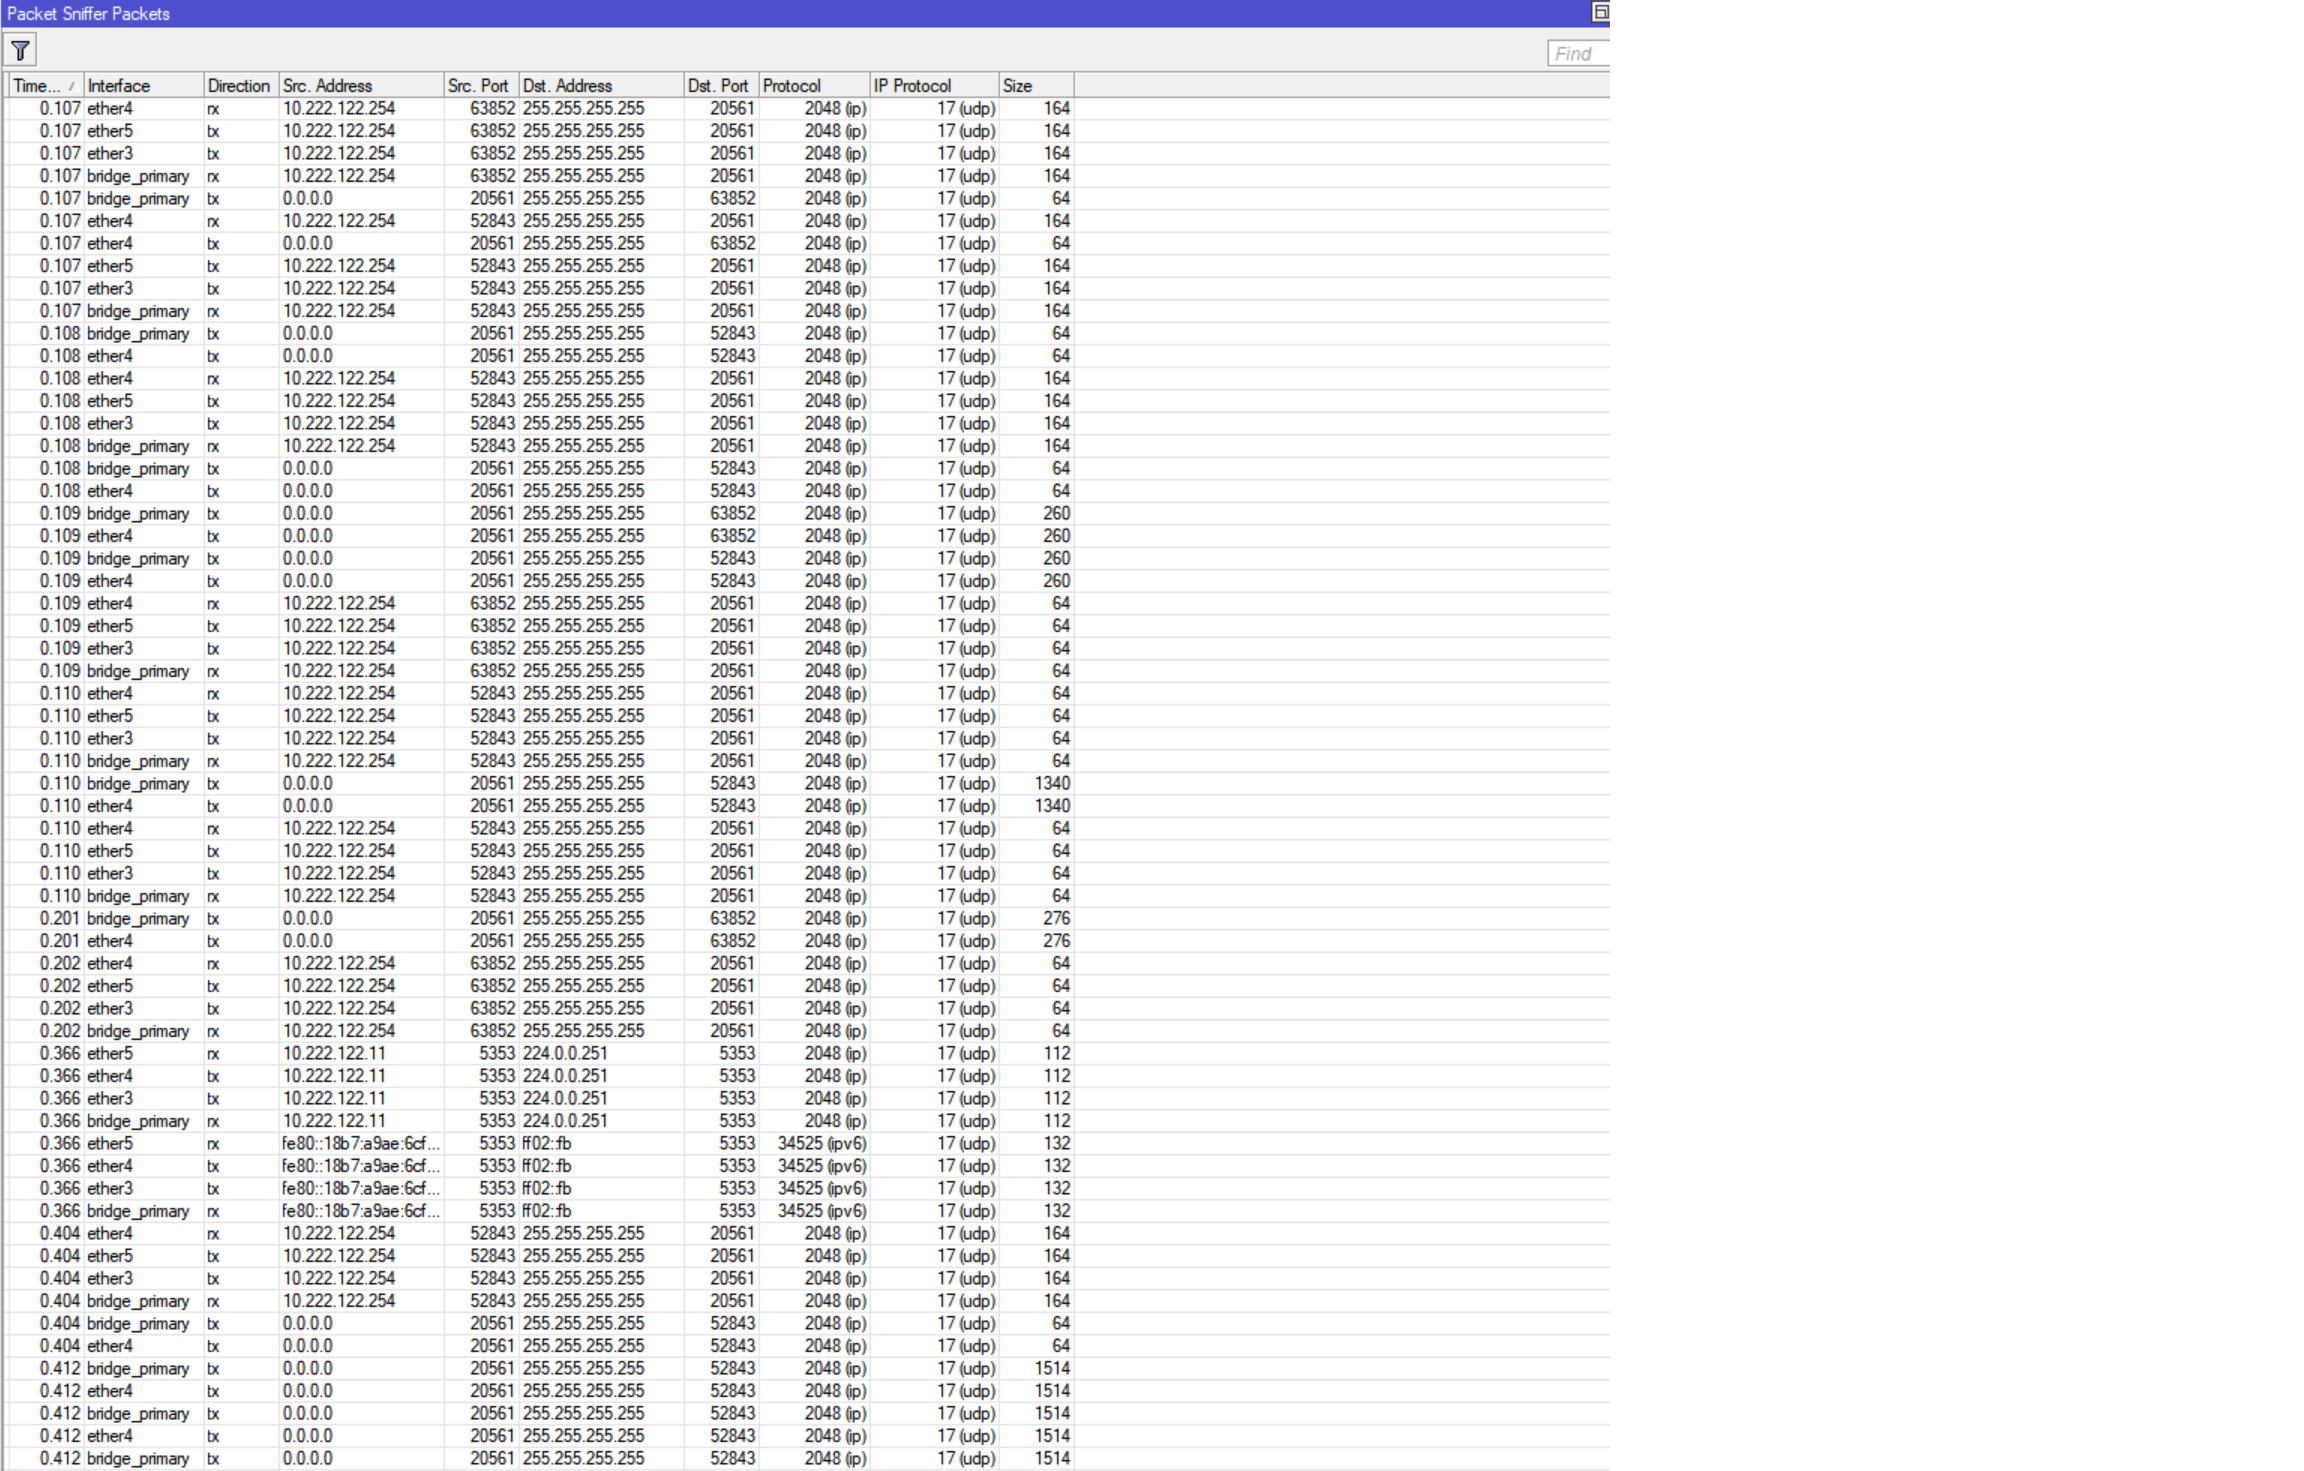
Task: Select 10.222.122.11 in the ether5 row
Action: point(334,1054)
